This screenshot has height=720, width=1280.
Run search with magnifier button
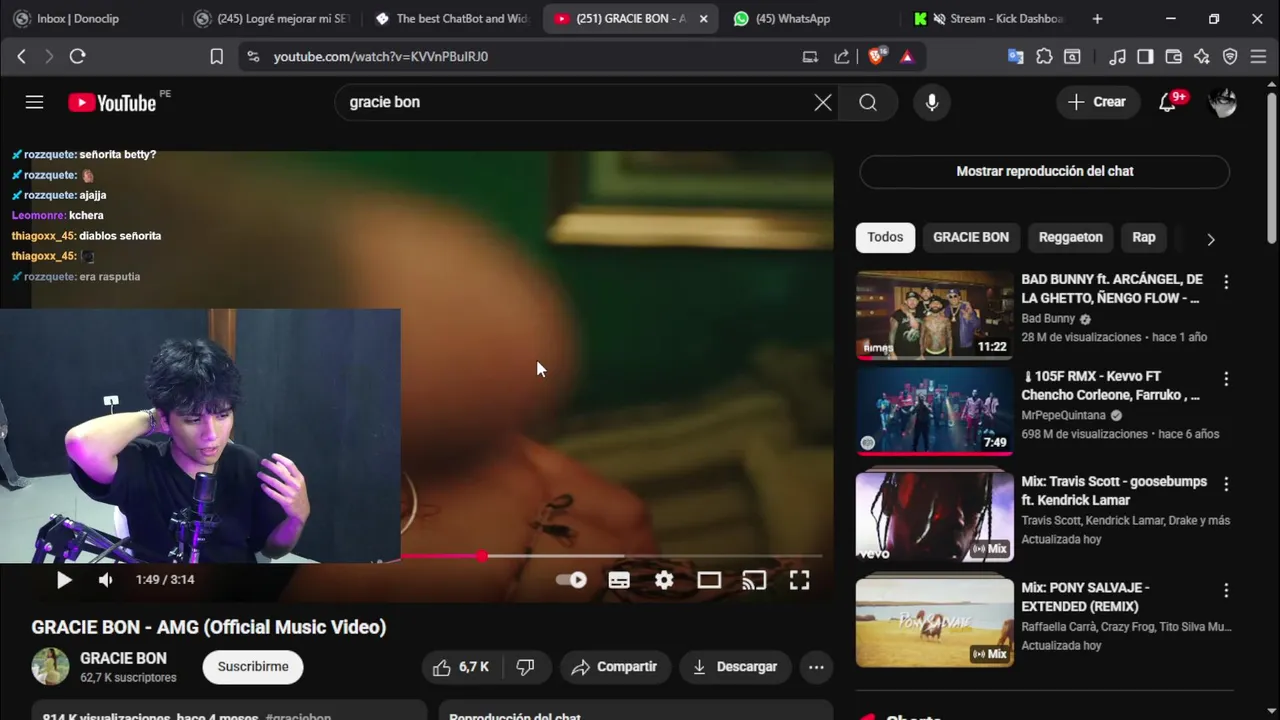pos(868,102)
